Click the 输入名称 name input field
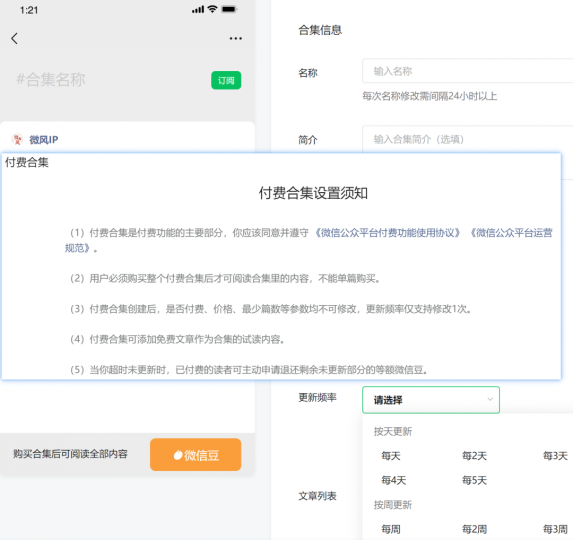This screenshot has height=540, width=573. (467, 71)
